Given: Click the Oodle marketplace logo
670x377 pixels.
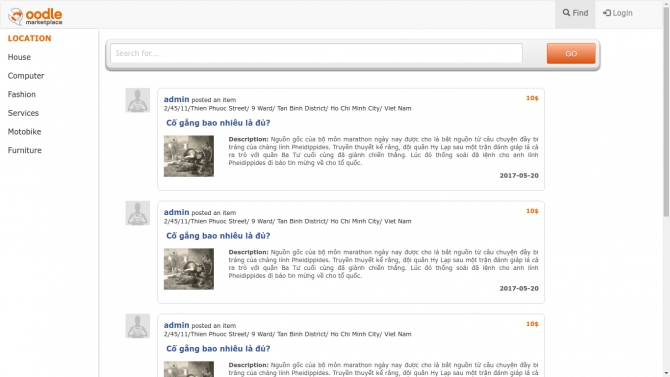Looking at the screenshot, I should coord(35,16).
